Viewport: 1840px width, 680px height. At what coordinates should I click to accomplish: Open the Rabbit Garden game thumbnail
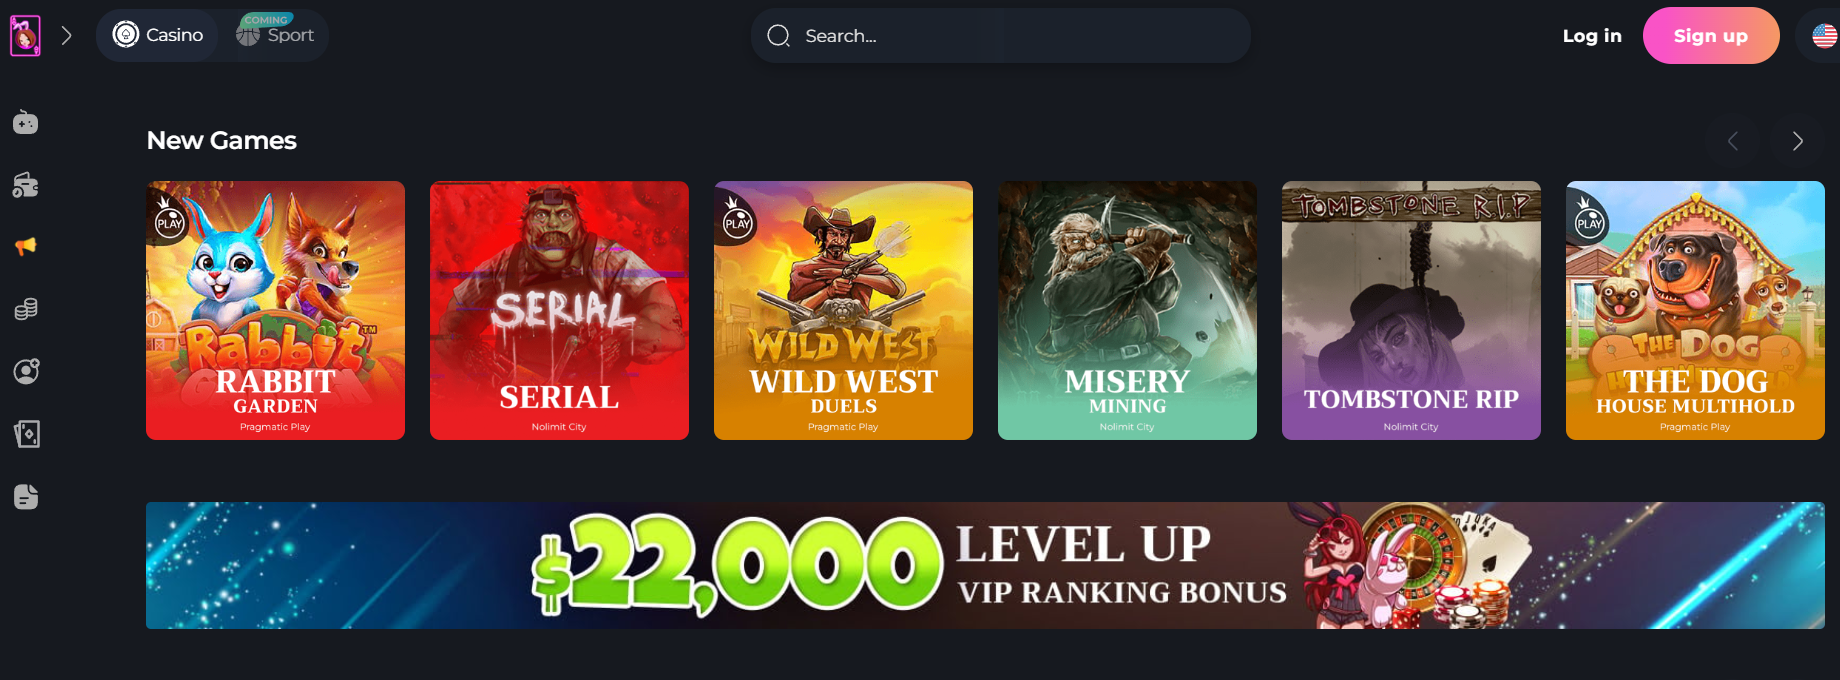pos(275,310)
